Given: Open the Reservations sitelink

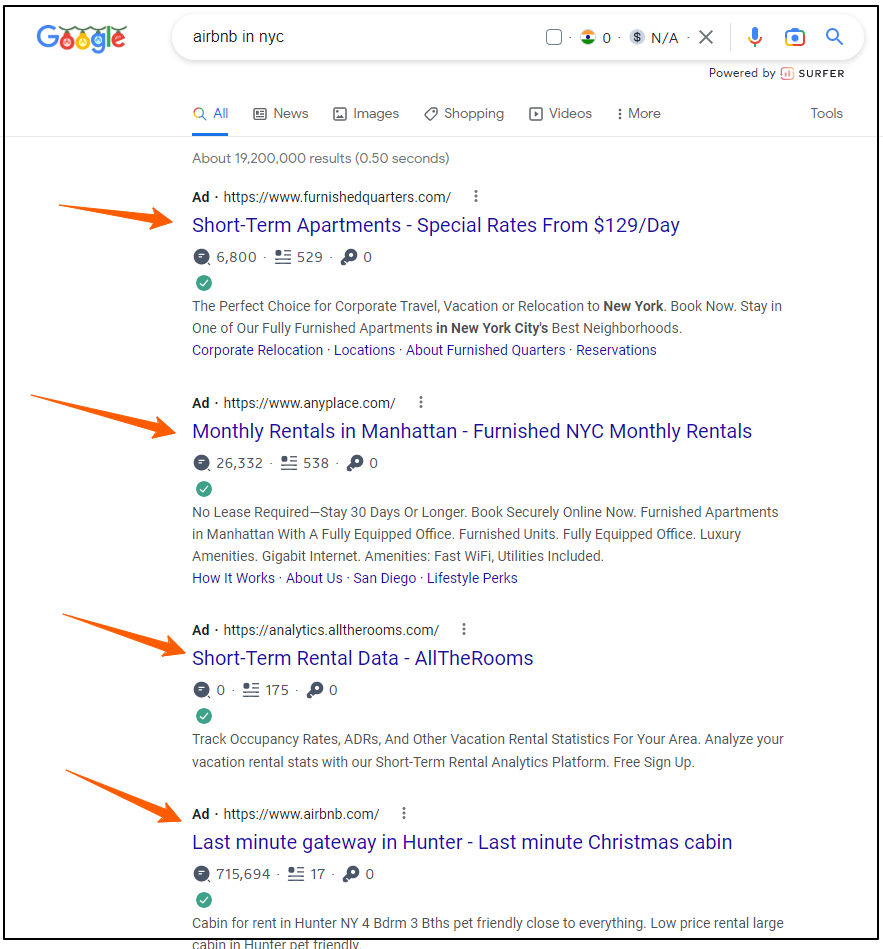Looking at the screenshot, I should [x=616, y=350].
